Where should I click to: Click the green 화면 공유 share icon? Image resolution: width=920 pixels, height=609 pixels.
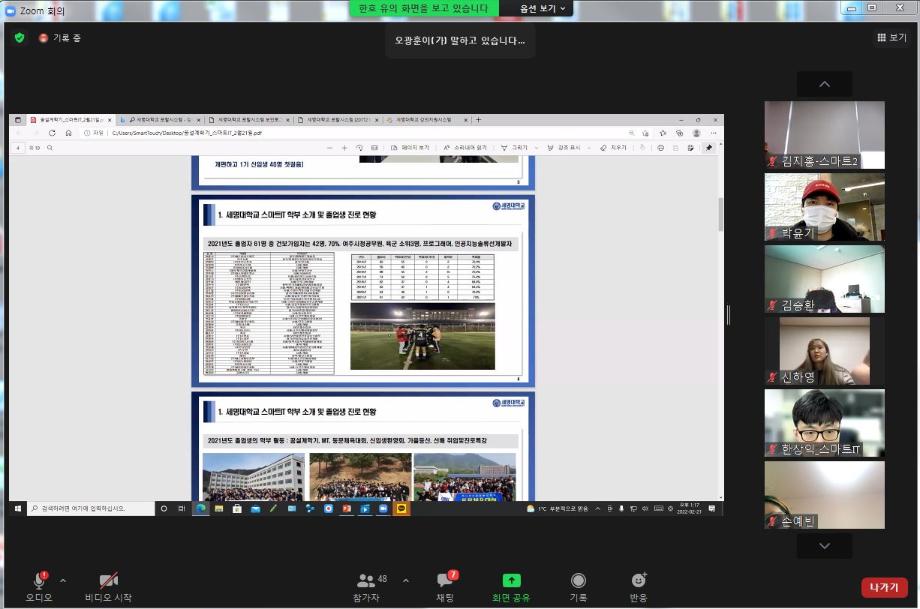click(x=511, y=580)
